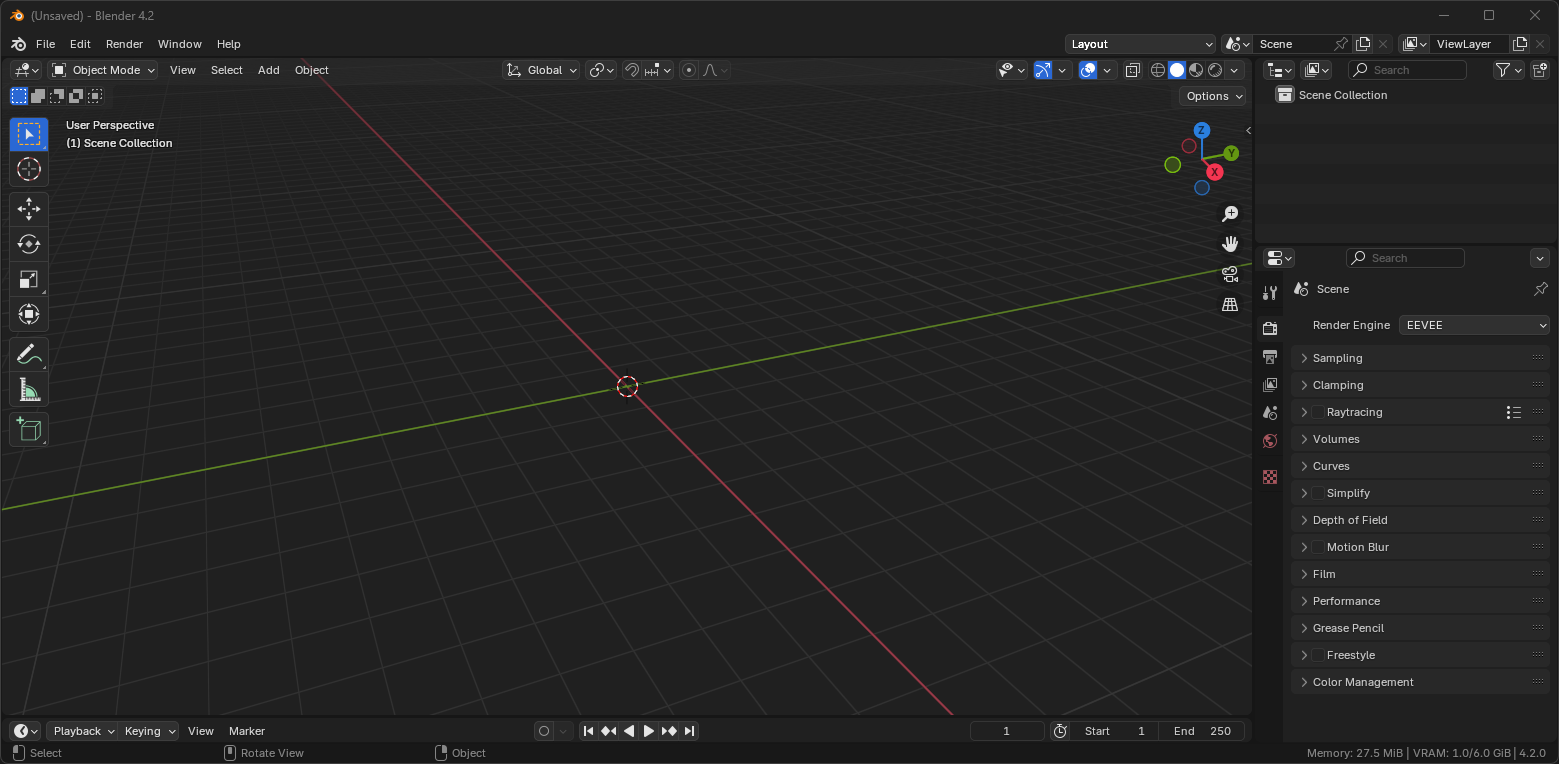Open the timeline Marker menu

click(247, 731)
